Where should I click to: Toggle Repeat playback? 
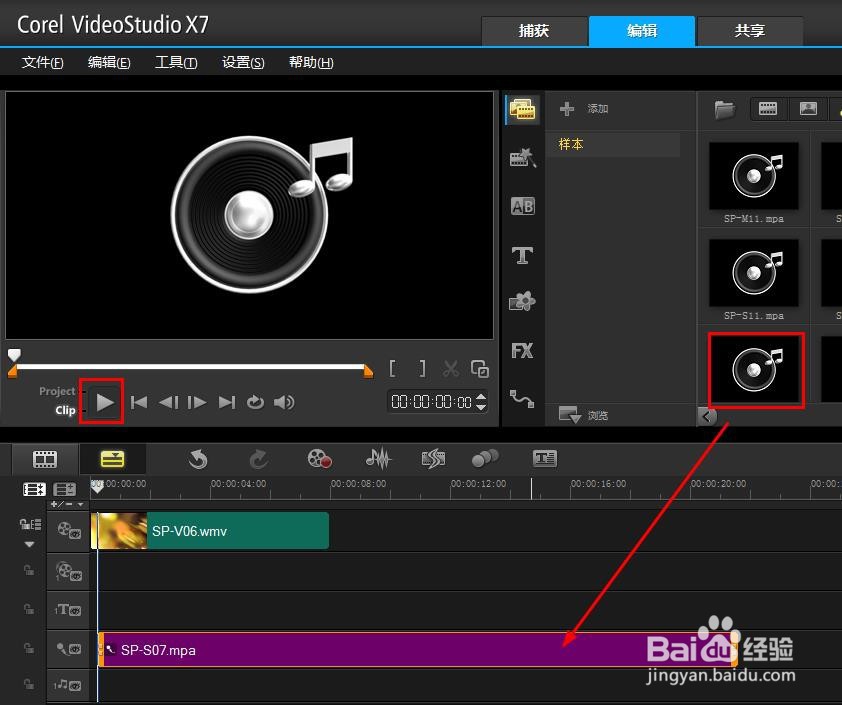tap(255, 402)
